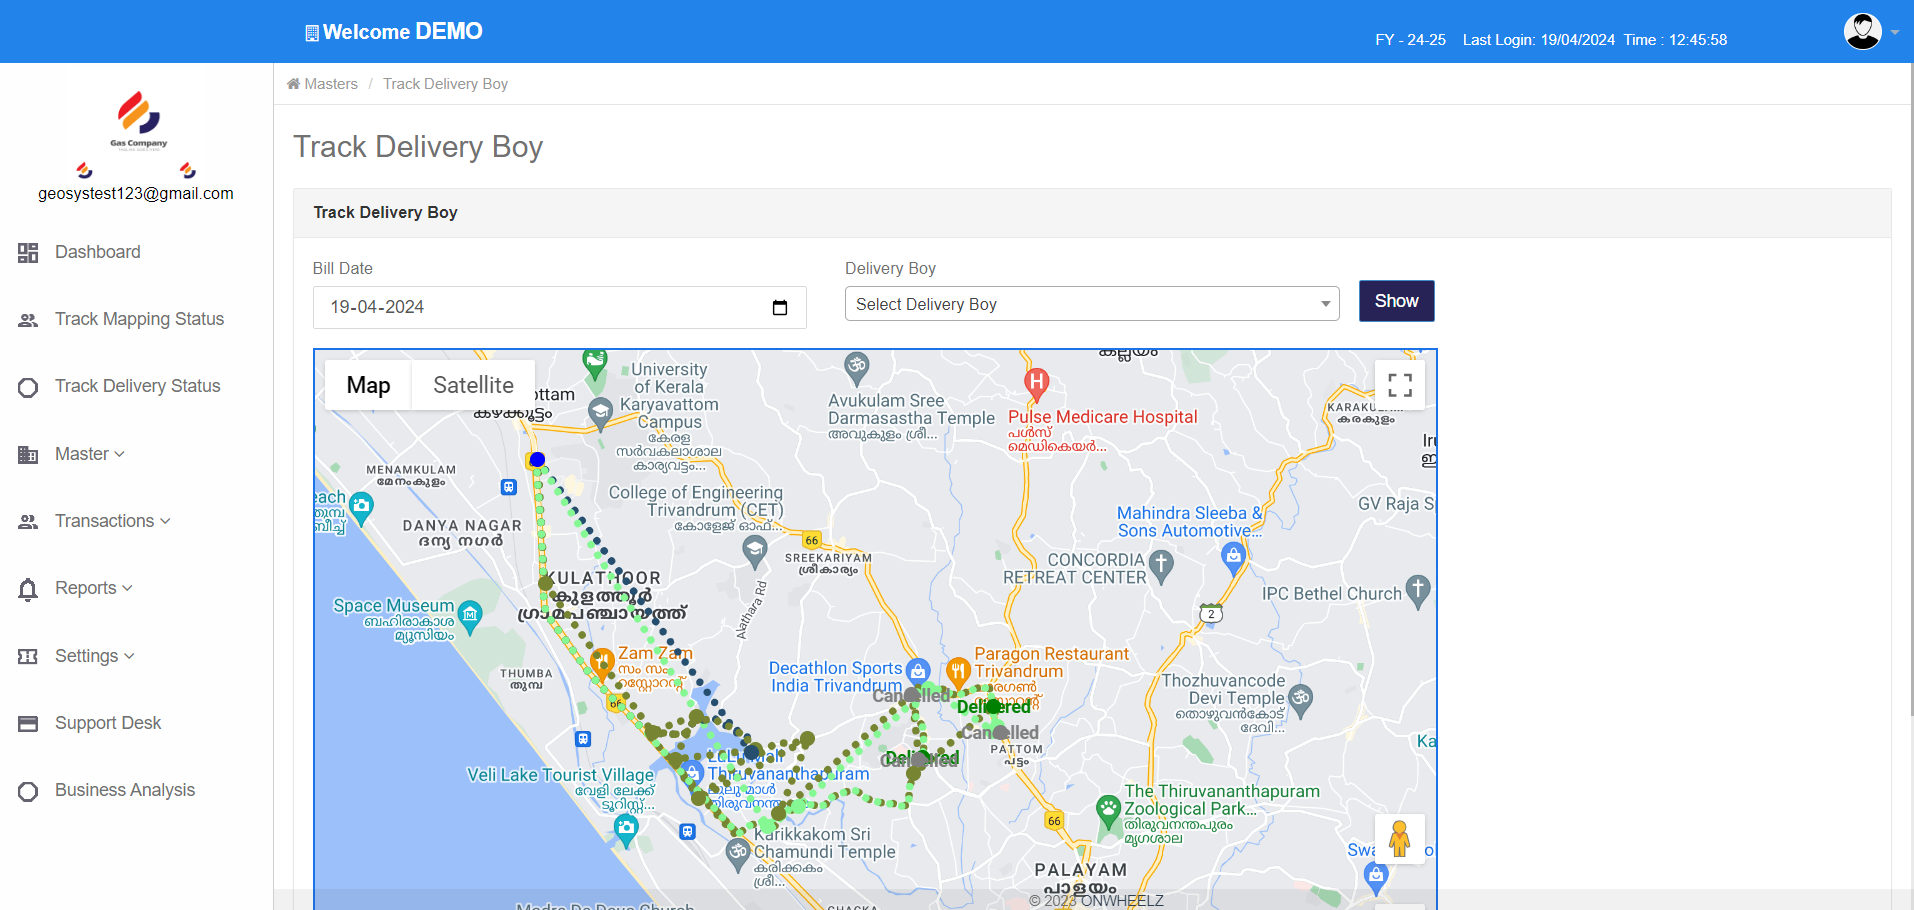The height and width of the screenshot is (910, 1914).
Task: Open Dashboard from the sidebar
Action: [x=97, y=252]
